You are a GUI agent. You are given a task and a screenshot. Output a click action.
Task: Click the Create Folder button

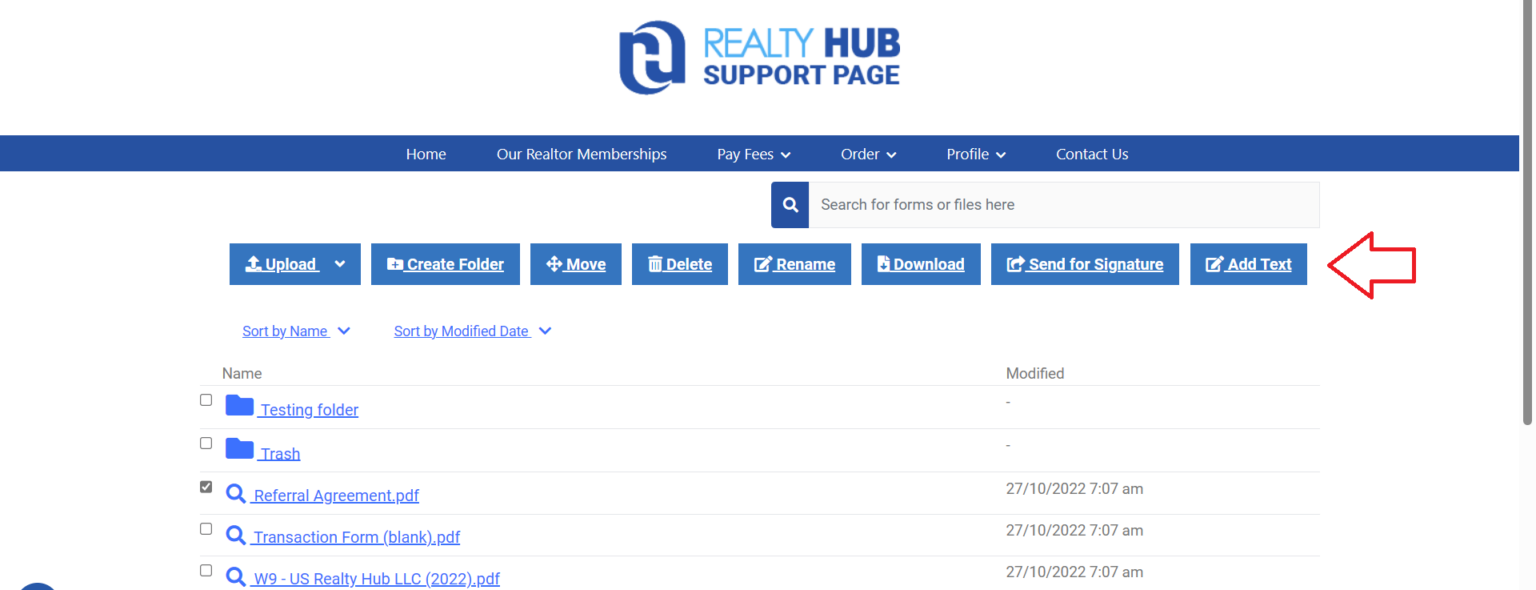point(445,264)
